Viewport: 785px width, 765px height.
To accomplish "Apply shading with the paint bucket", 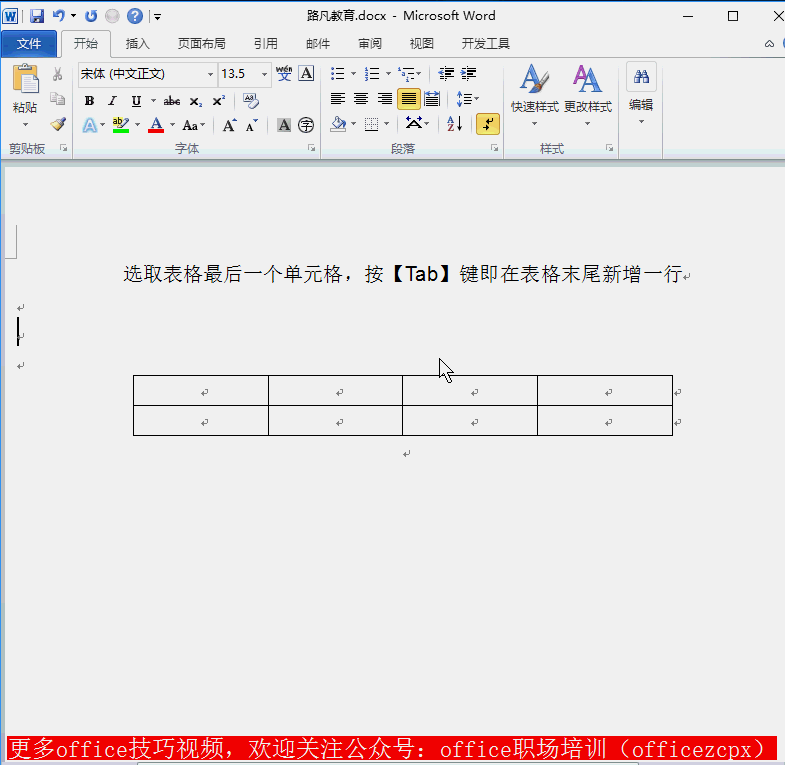I will (x=338, y=124).
